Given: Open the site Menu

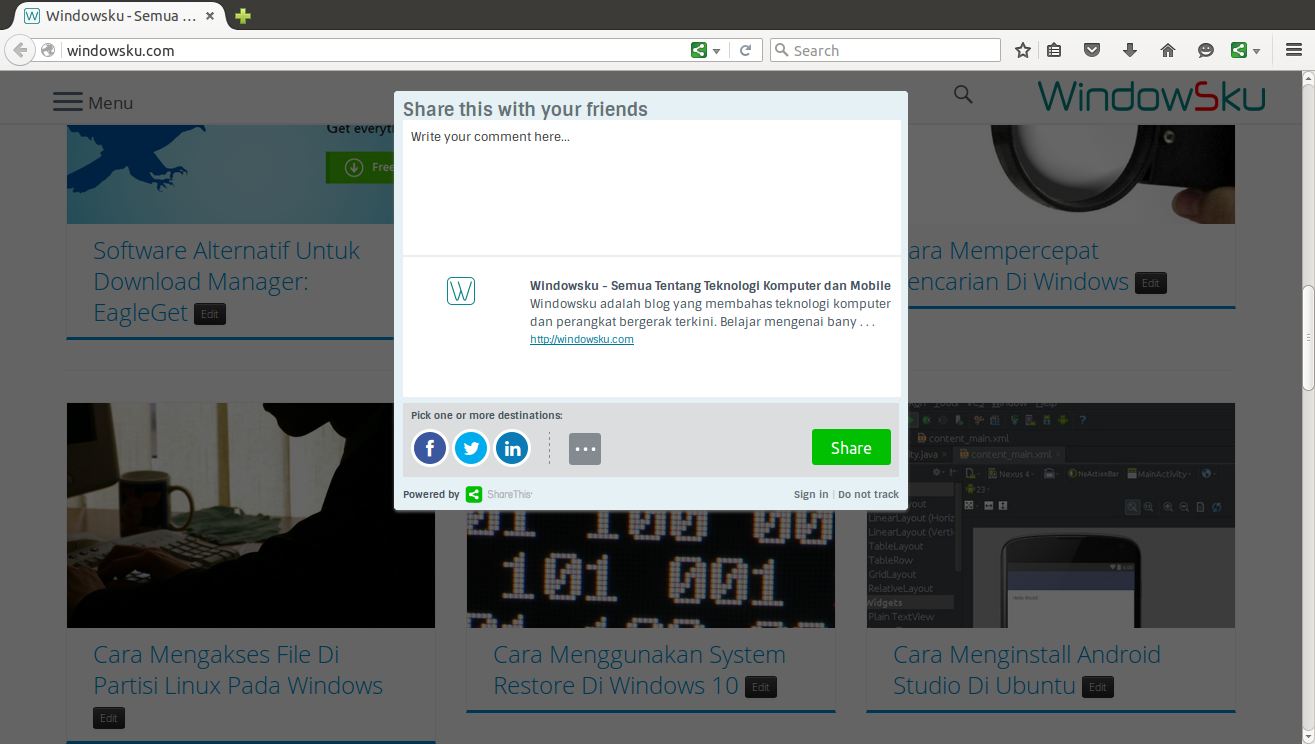Looking at the screenshot, I should (x=93, y=102).
